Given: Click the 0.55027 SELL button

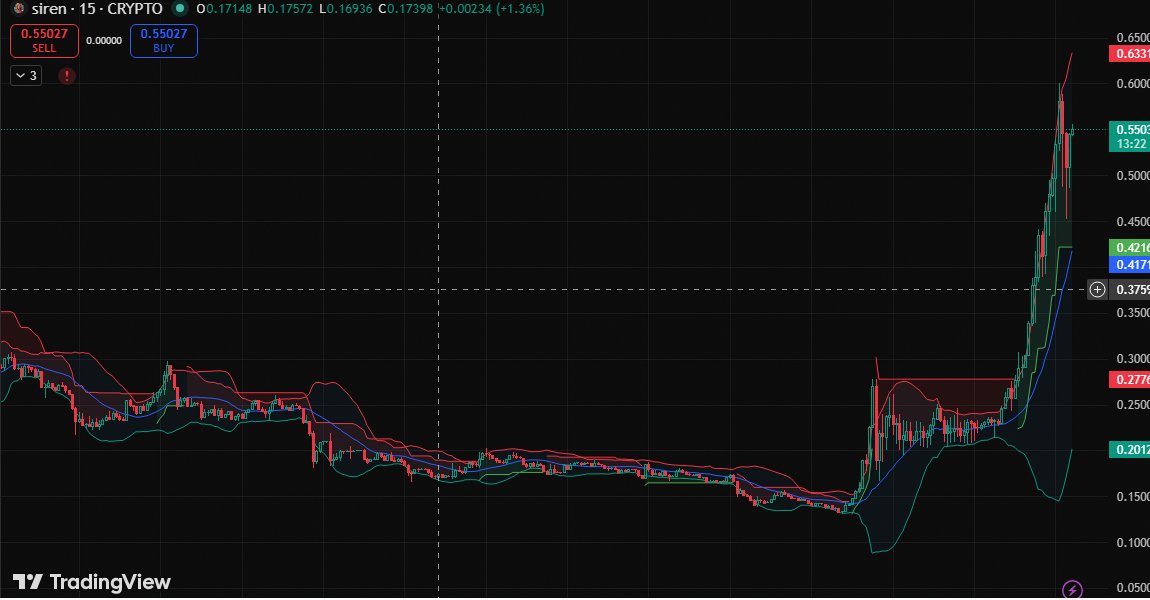Looking at the screenshot, I should (44, 40).
